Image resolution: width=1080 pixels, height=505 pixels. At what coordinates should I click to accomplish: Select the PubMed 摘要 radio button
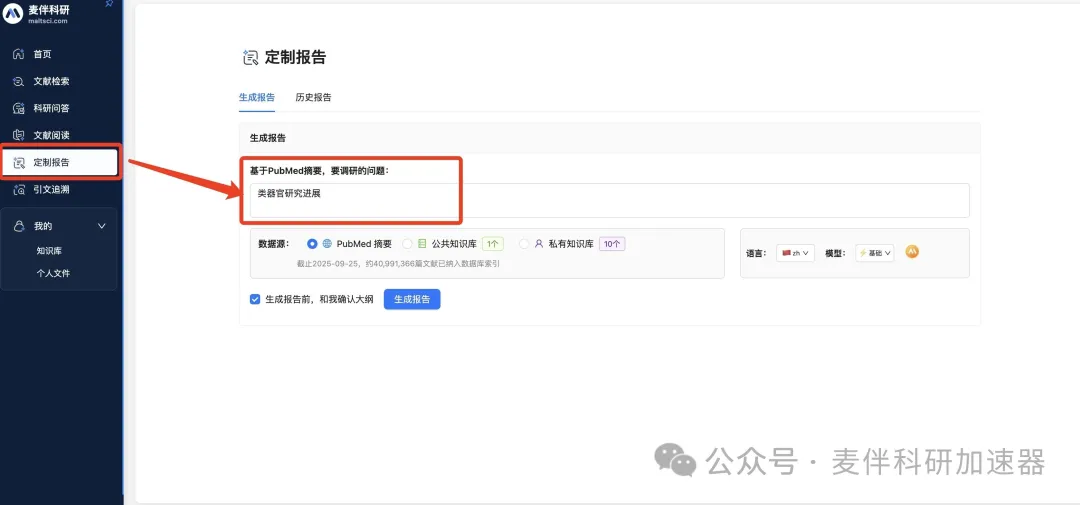(x=313, y=243)
